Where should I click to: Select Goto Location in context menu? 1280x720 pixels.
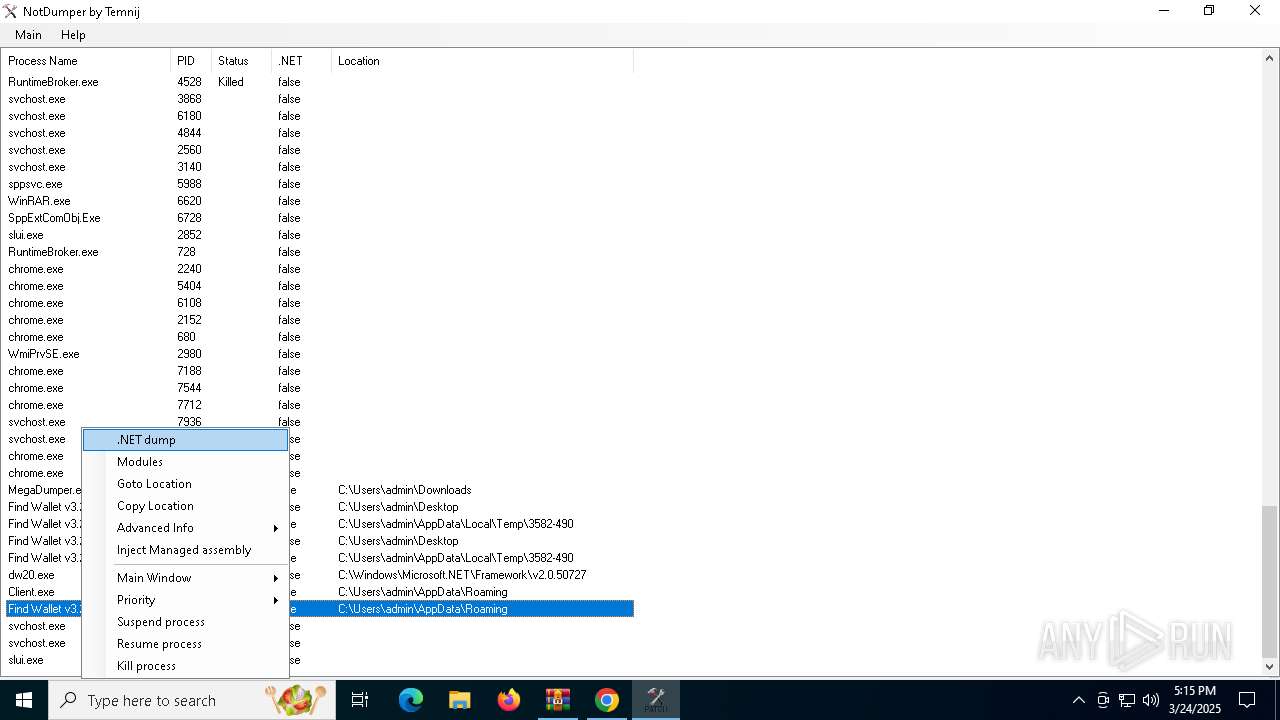point(186,484)
